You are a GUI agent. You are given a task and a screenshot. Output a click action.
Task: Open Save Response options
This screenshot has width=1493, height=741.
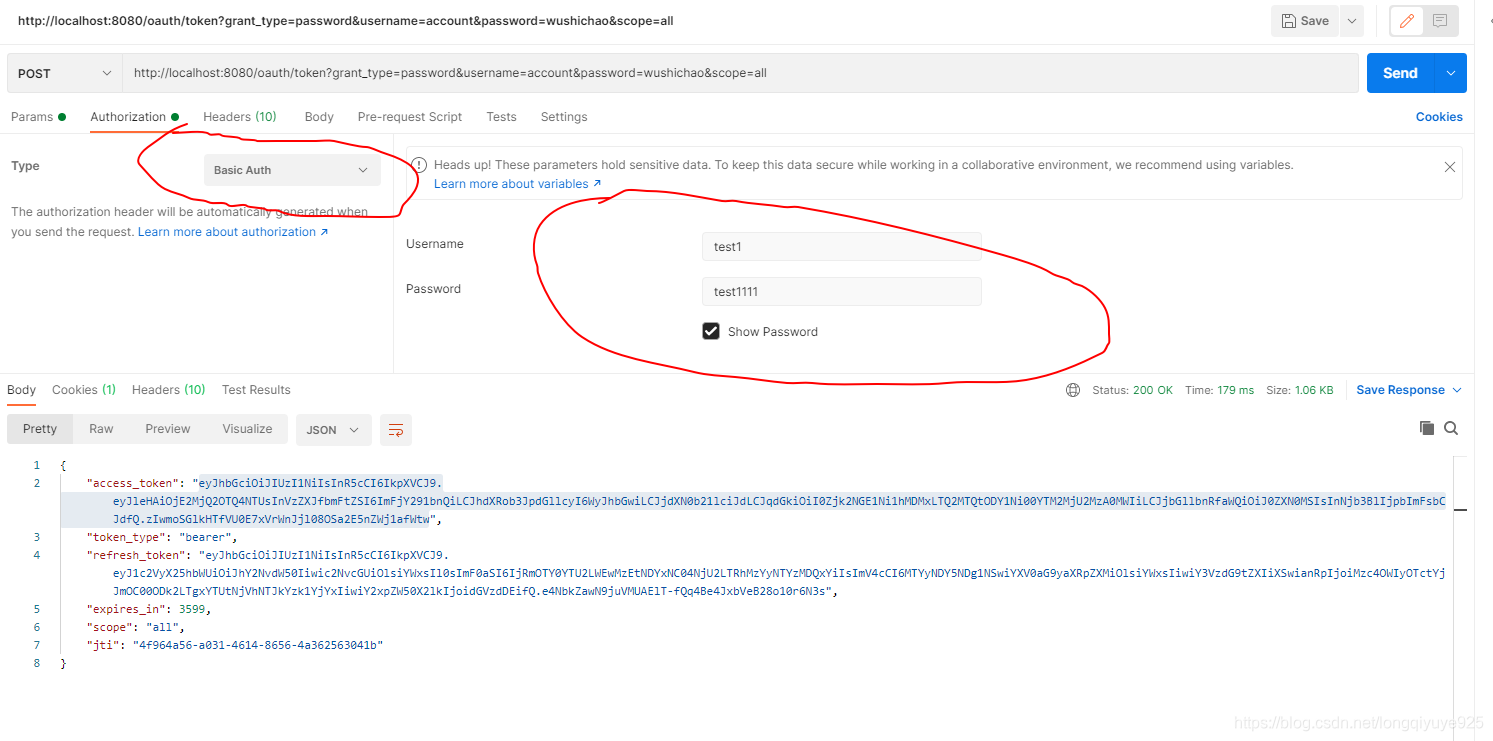click(1403, 389)
